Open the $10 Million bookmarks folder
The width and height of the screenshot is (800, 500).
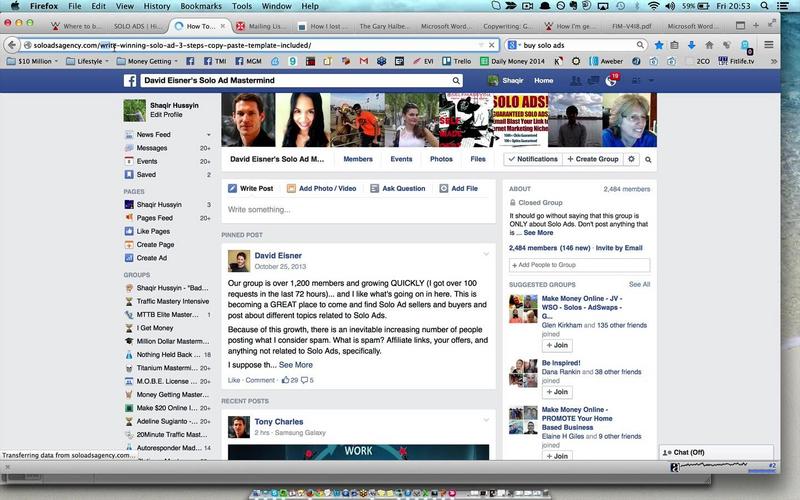[x=32, y=61]
